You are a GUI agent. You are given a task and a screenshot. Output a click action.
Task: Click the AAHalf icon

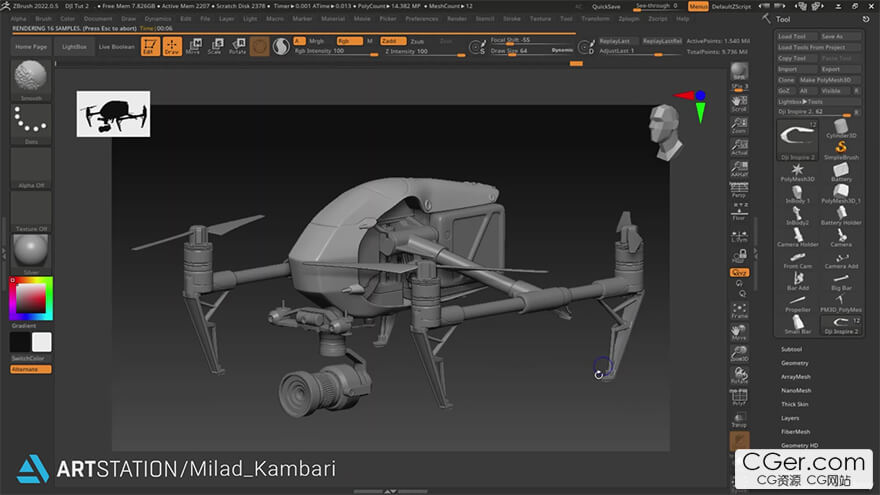pos(739,168)
